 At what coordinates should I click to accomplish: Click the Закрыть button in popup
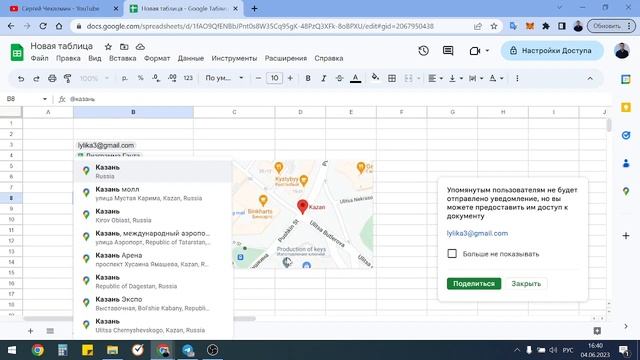point(526,284)
